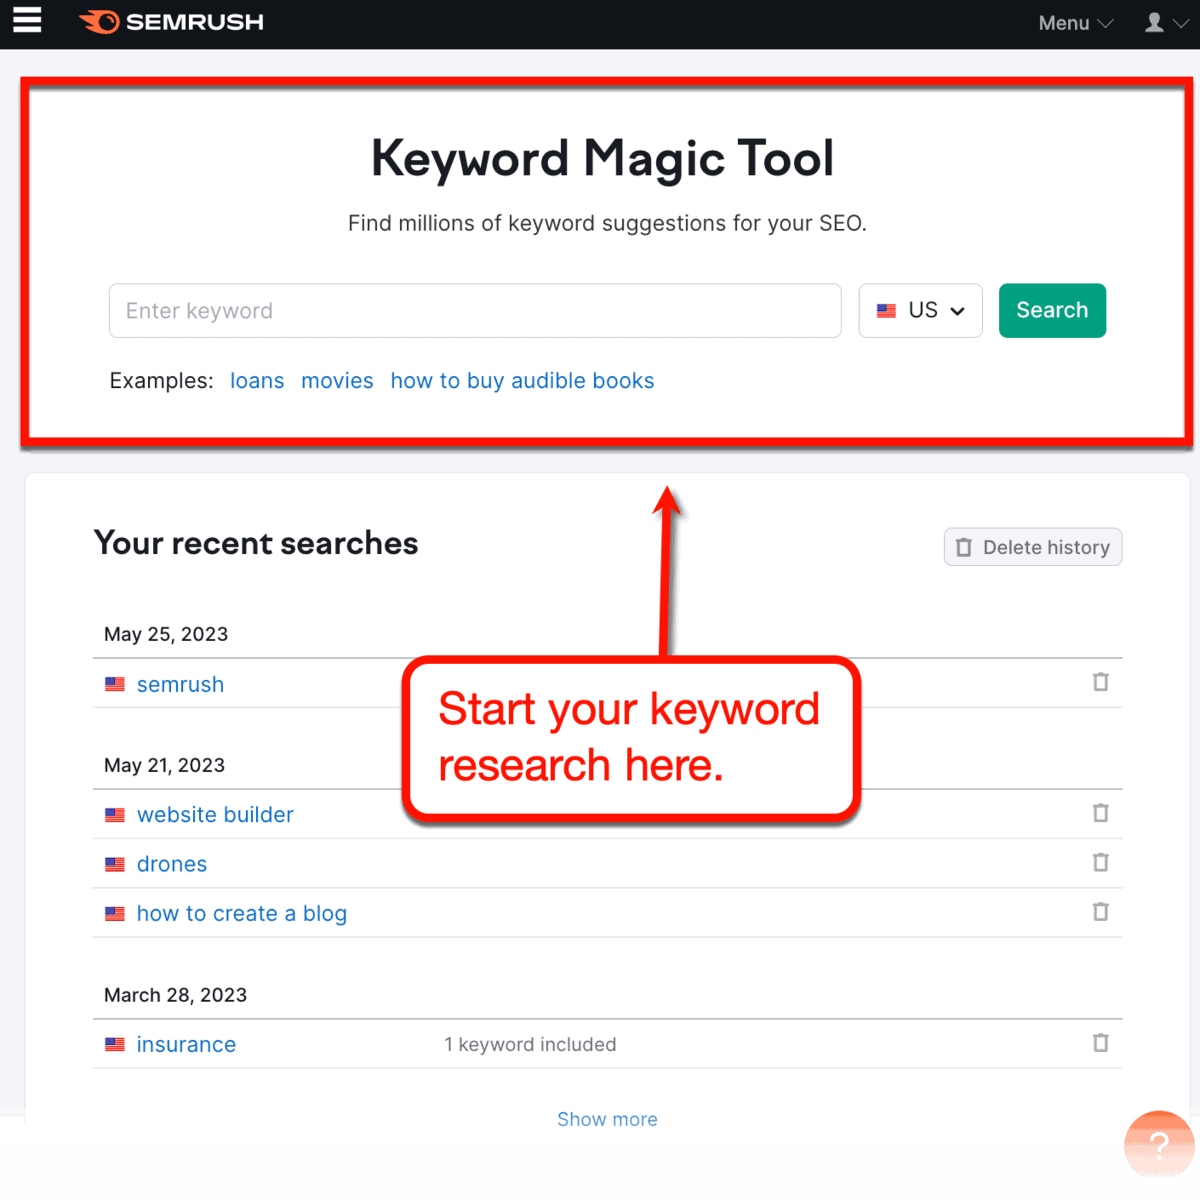
Task: Click the "movies" example link
Action: (x=337, y=381)
